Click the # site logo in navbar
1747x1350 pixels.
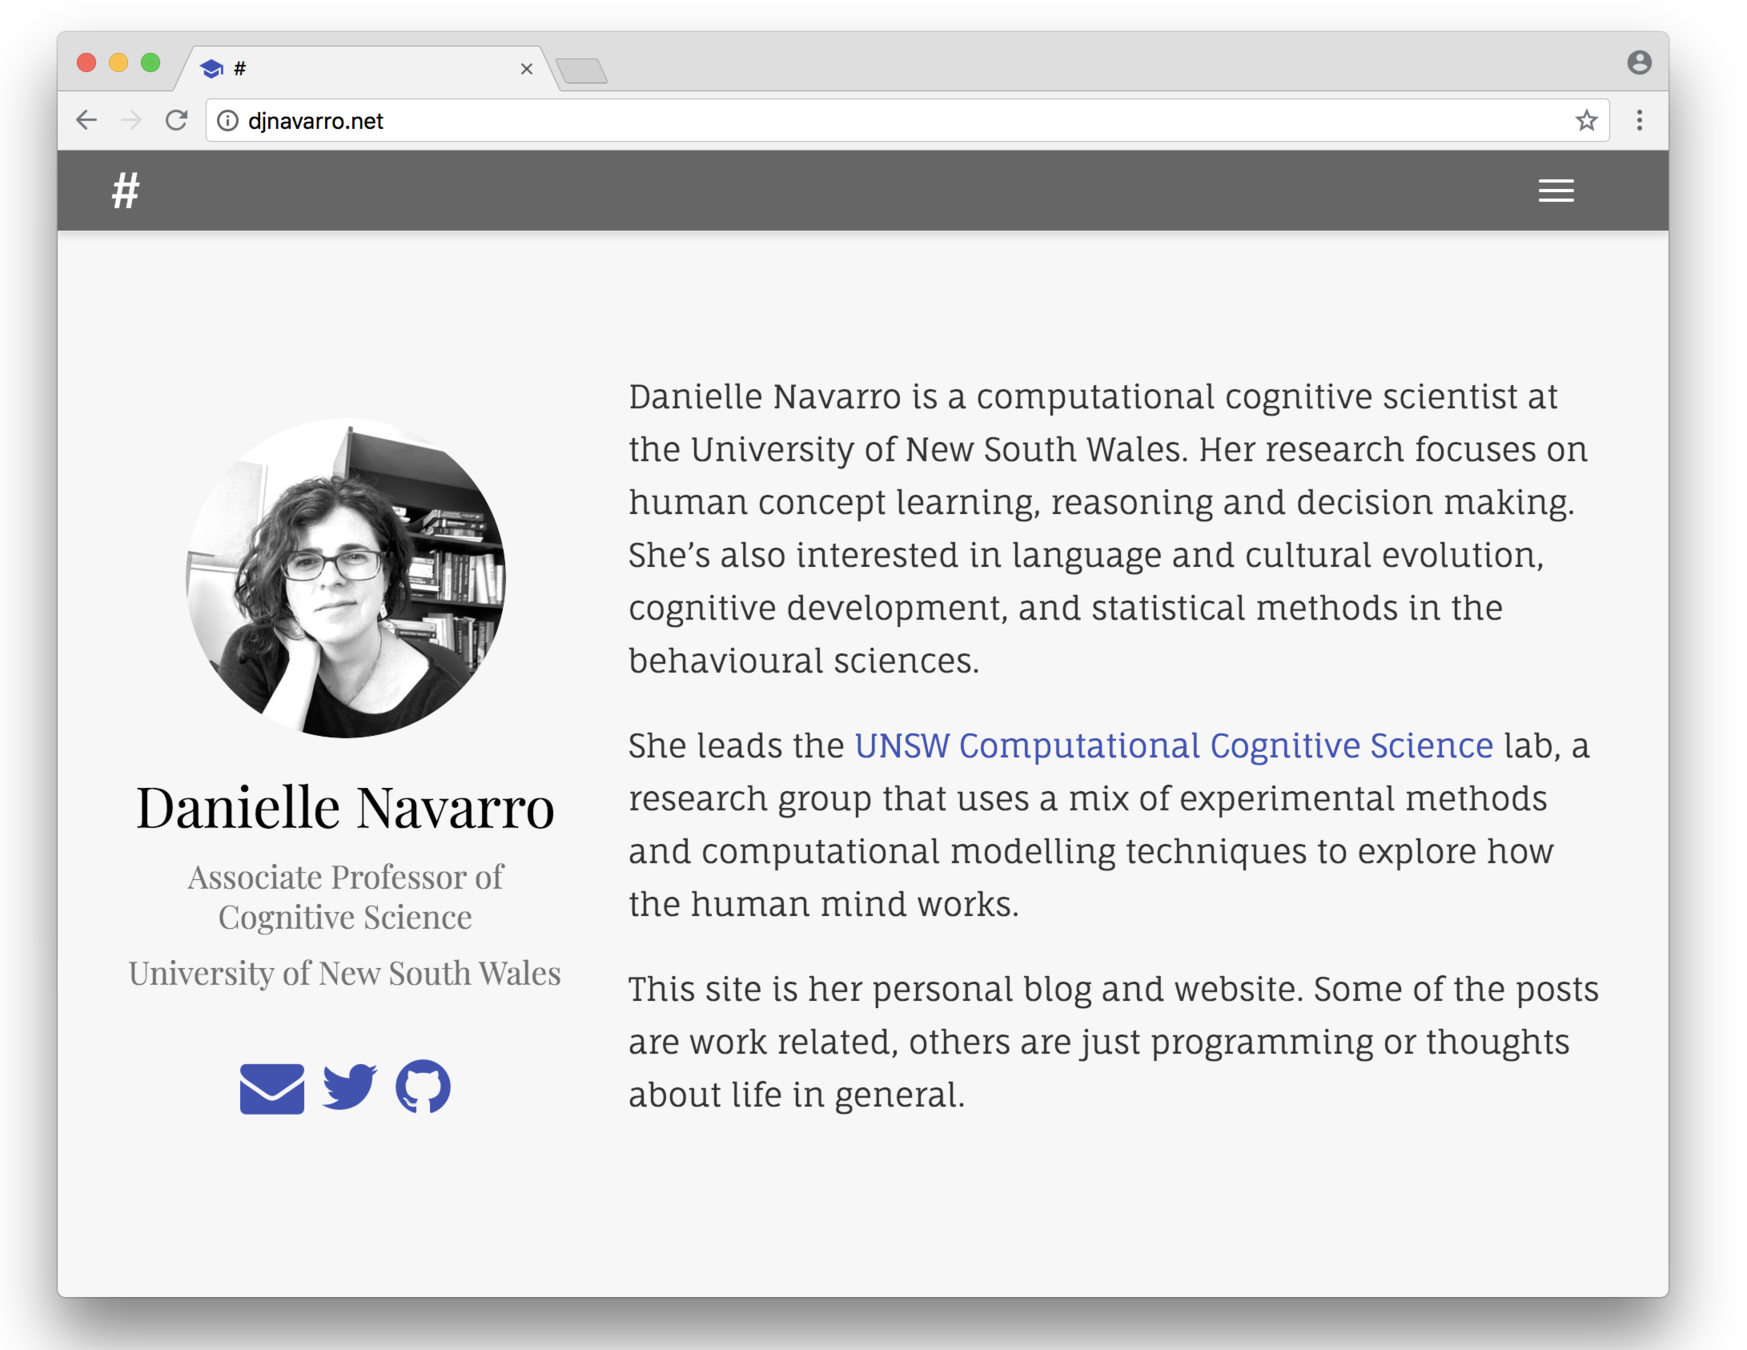(125, 190)
